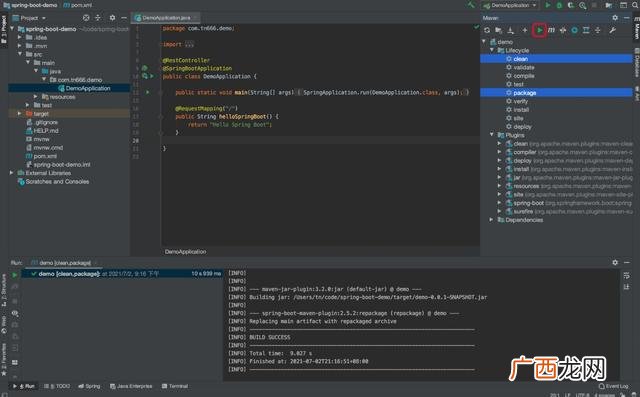Show Maven dependencies diagram icon

click(586, 30)
